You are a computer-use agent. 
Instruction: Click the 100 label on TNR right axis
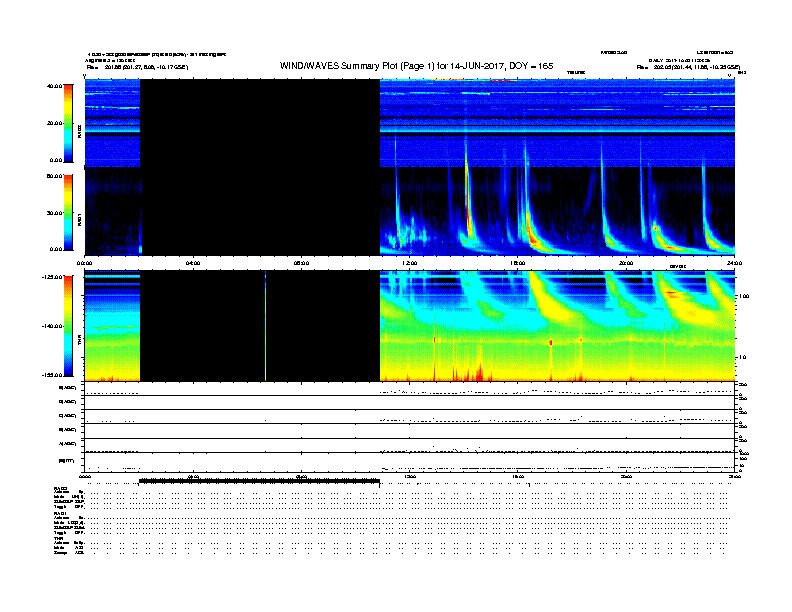pyautogui.click(x=744, y=296)
